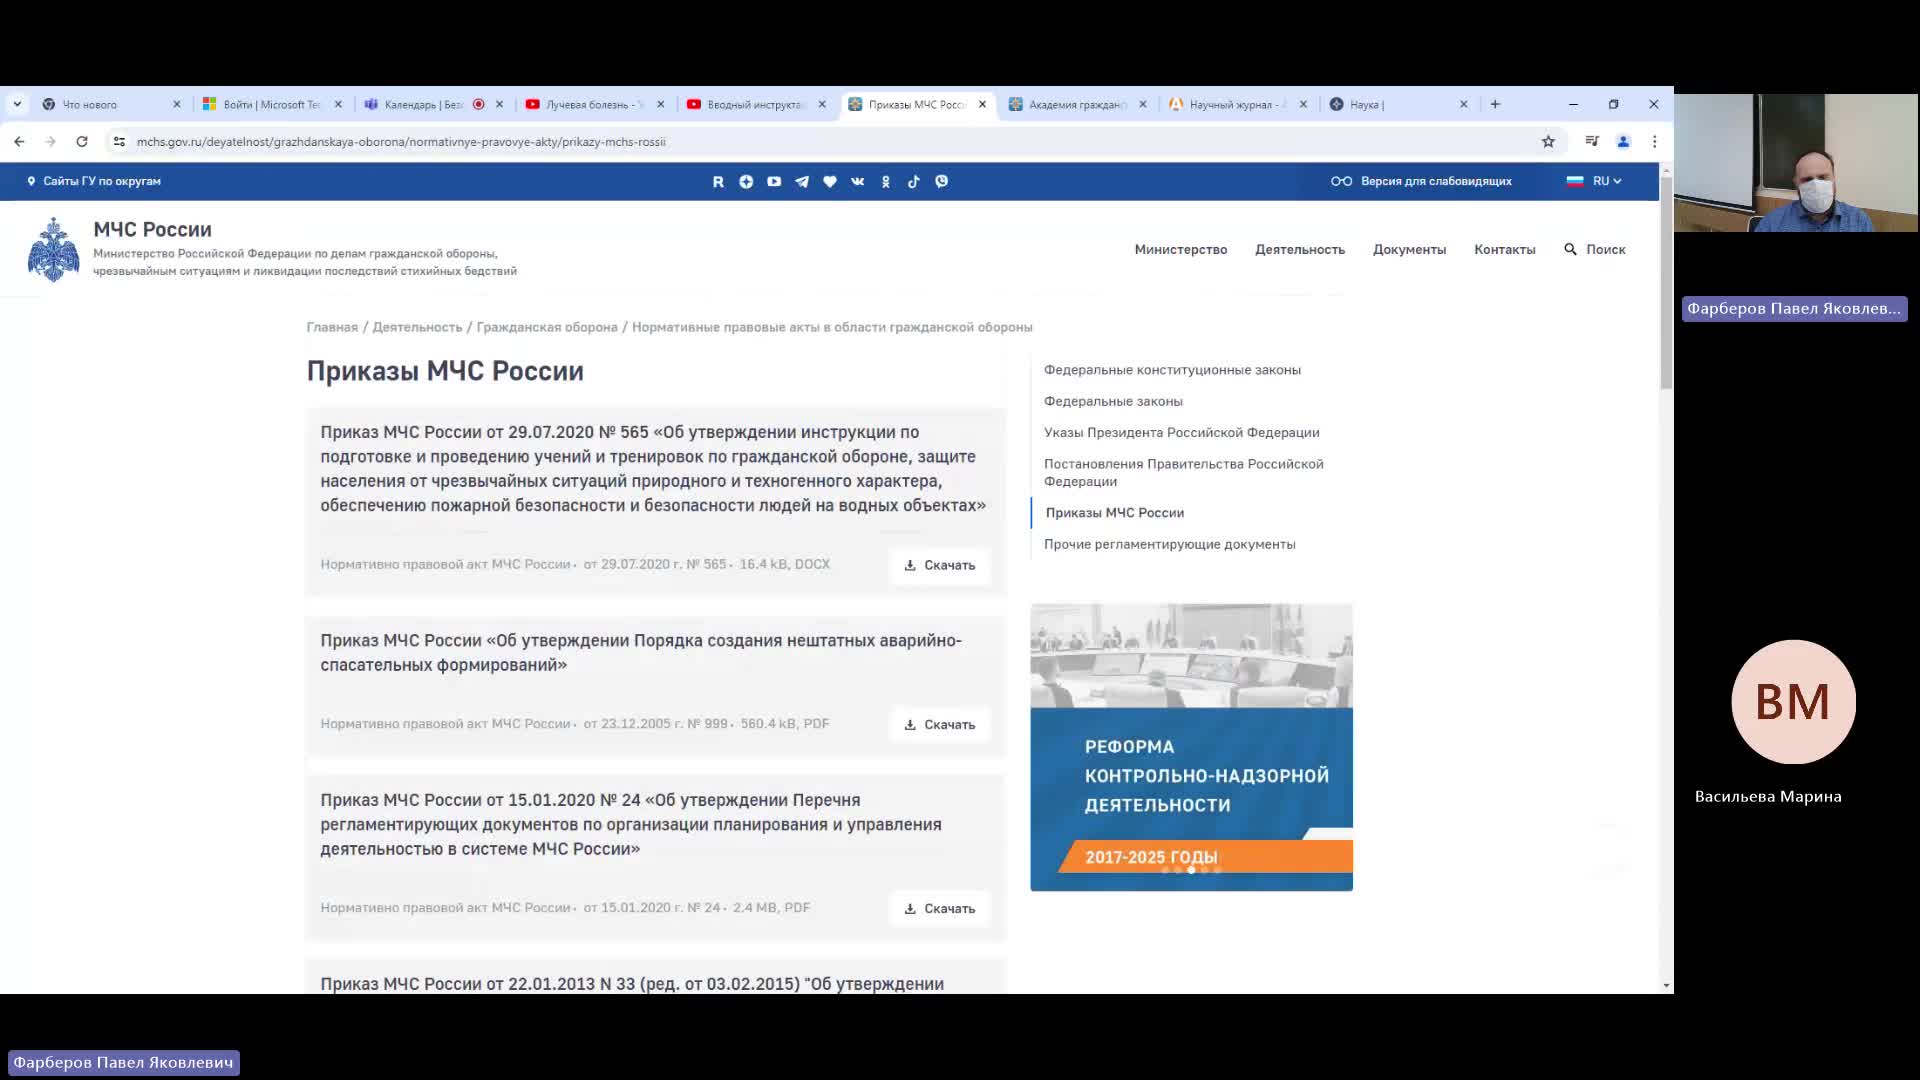Viewport: 1920px width, 1080px height.
Task: Open the Viber social icon
Action: point(942,181)
